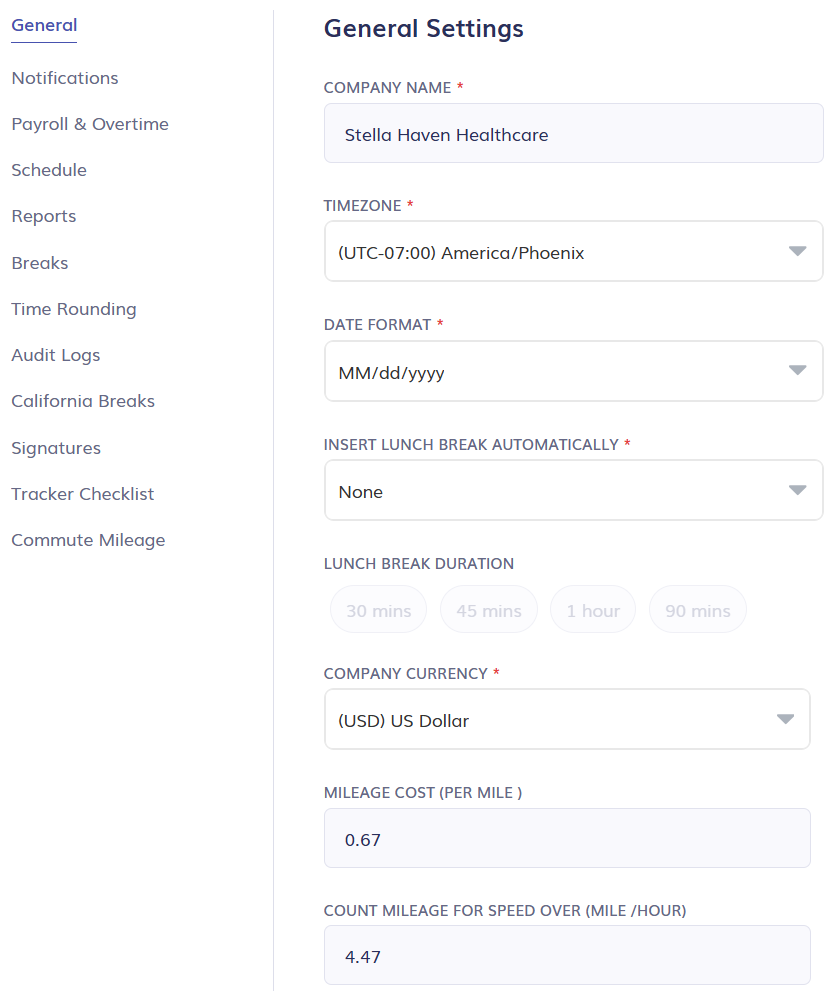Go to Time Rounding settings
The height and width of the screenshot is (991, 832).
[x=73, y=309]
